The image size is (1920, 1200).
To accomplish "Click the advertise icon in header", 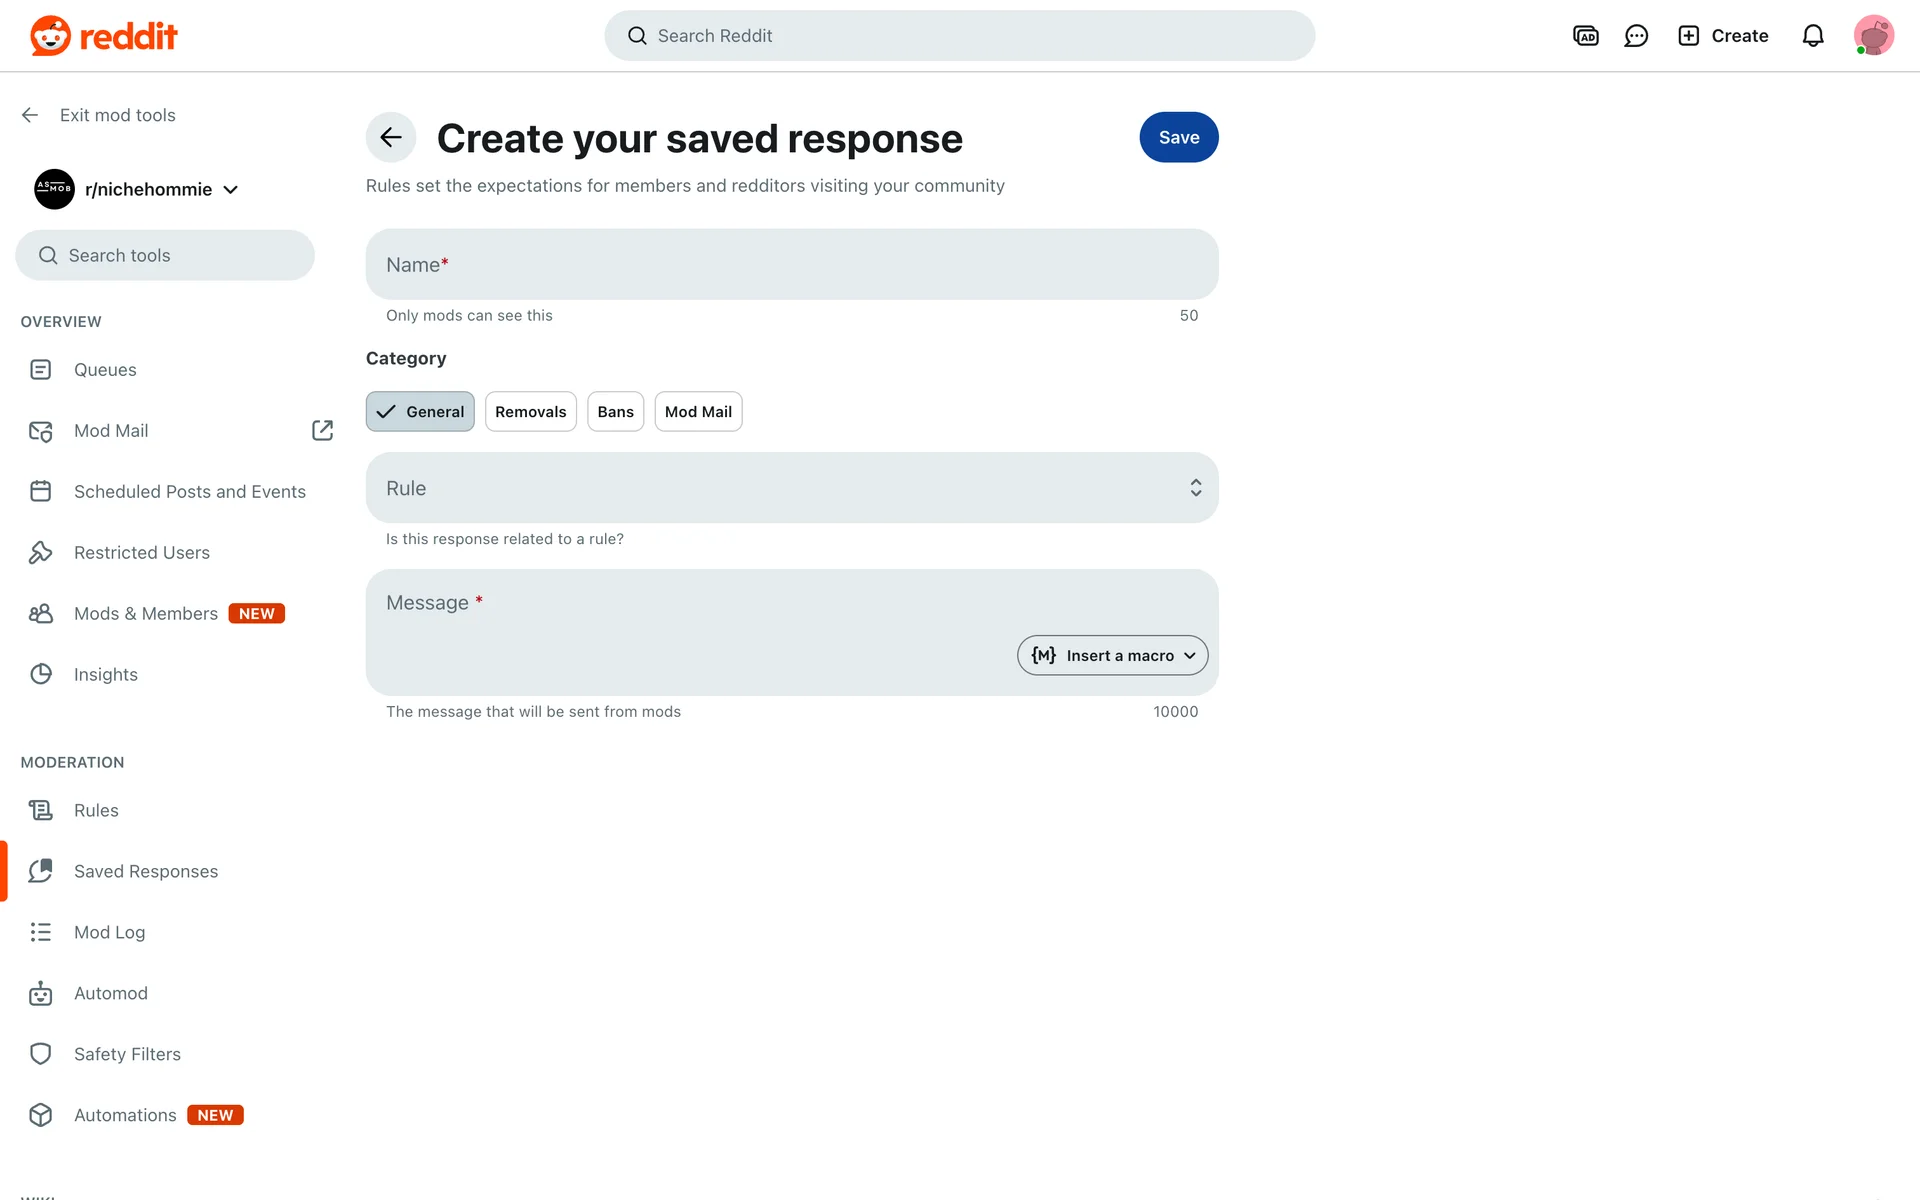I will 1585,36.
